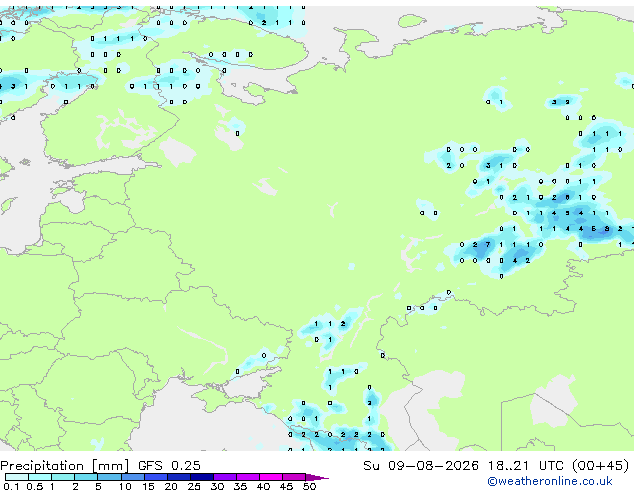
Task: Click the '(00+45)' forecast offset label
Action: pos(601,466)
